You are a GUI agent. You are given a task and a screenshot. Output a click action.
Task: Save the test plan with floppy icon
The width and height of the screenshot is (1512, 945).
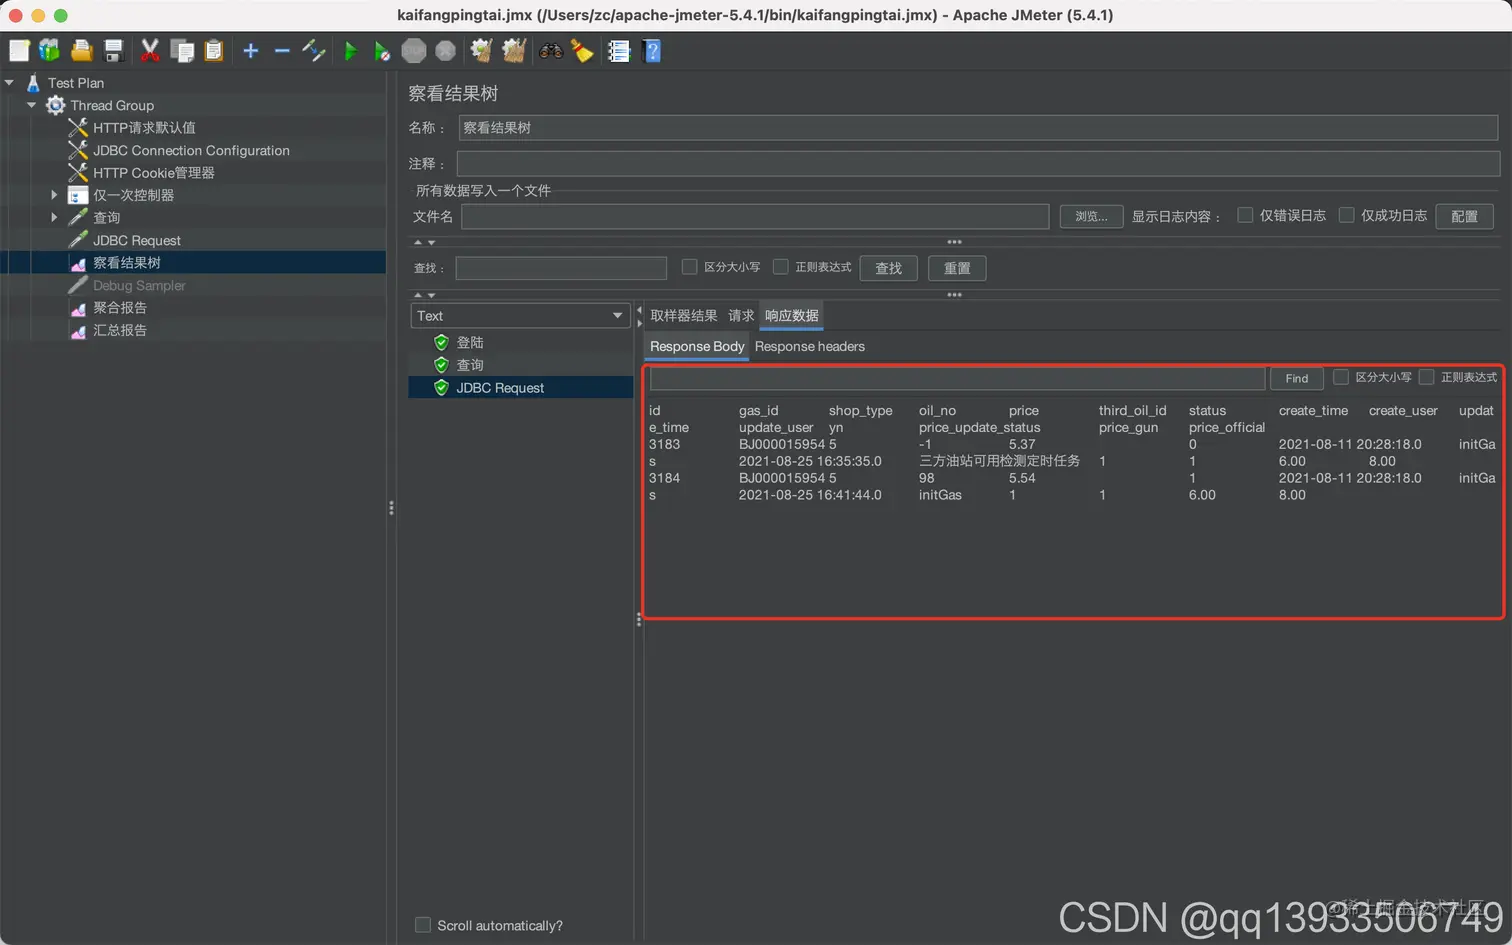pos(113,51)
